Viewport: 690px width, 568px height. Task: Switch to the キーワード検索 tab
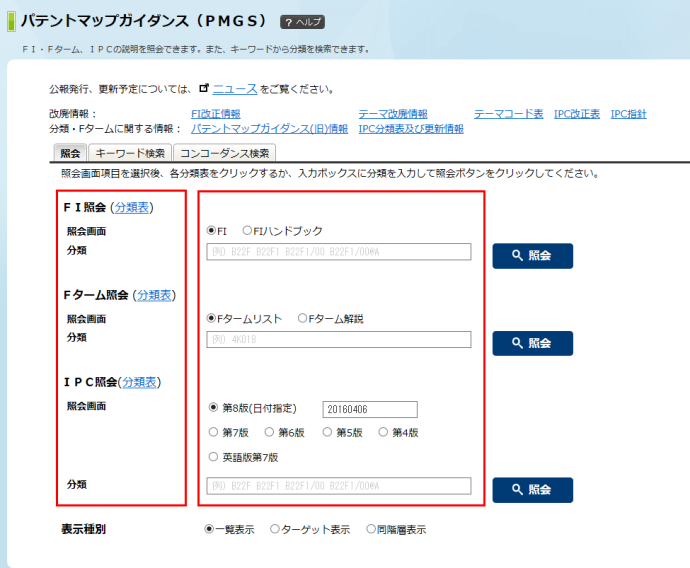click(129, 153)
